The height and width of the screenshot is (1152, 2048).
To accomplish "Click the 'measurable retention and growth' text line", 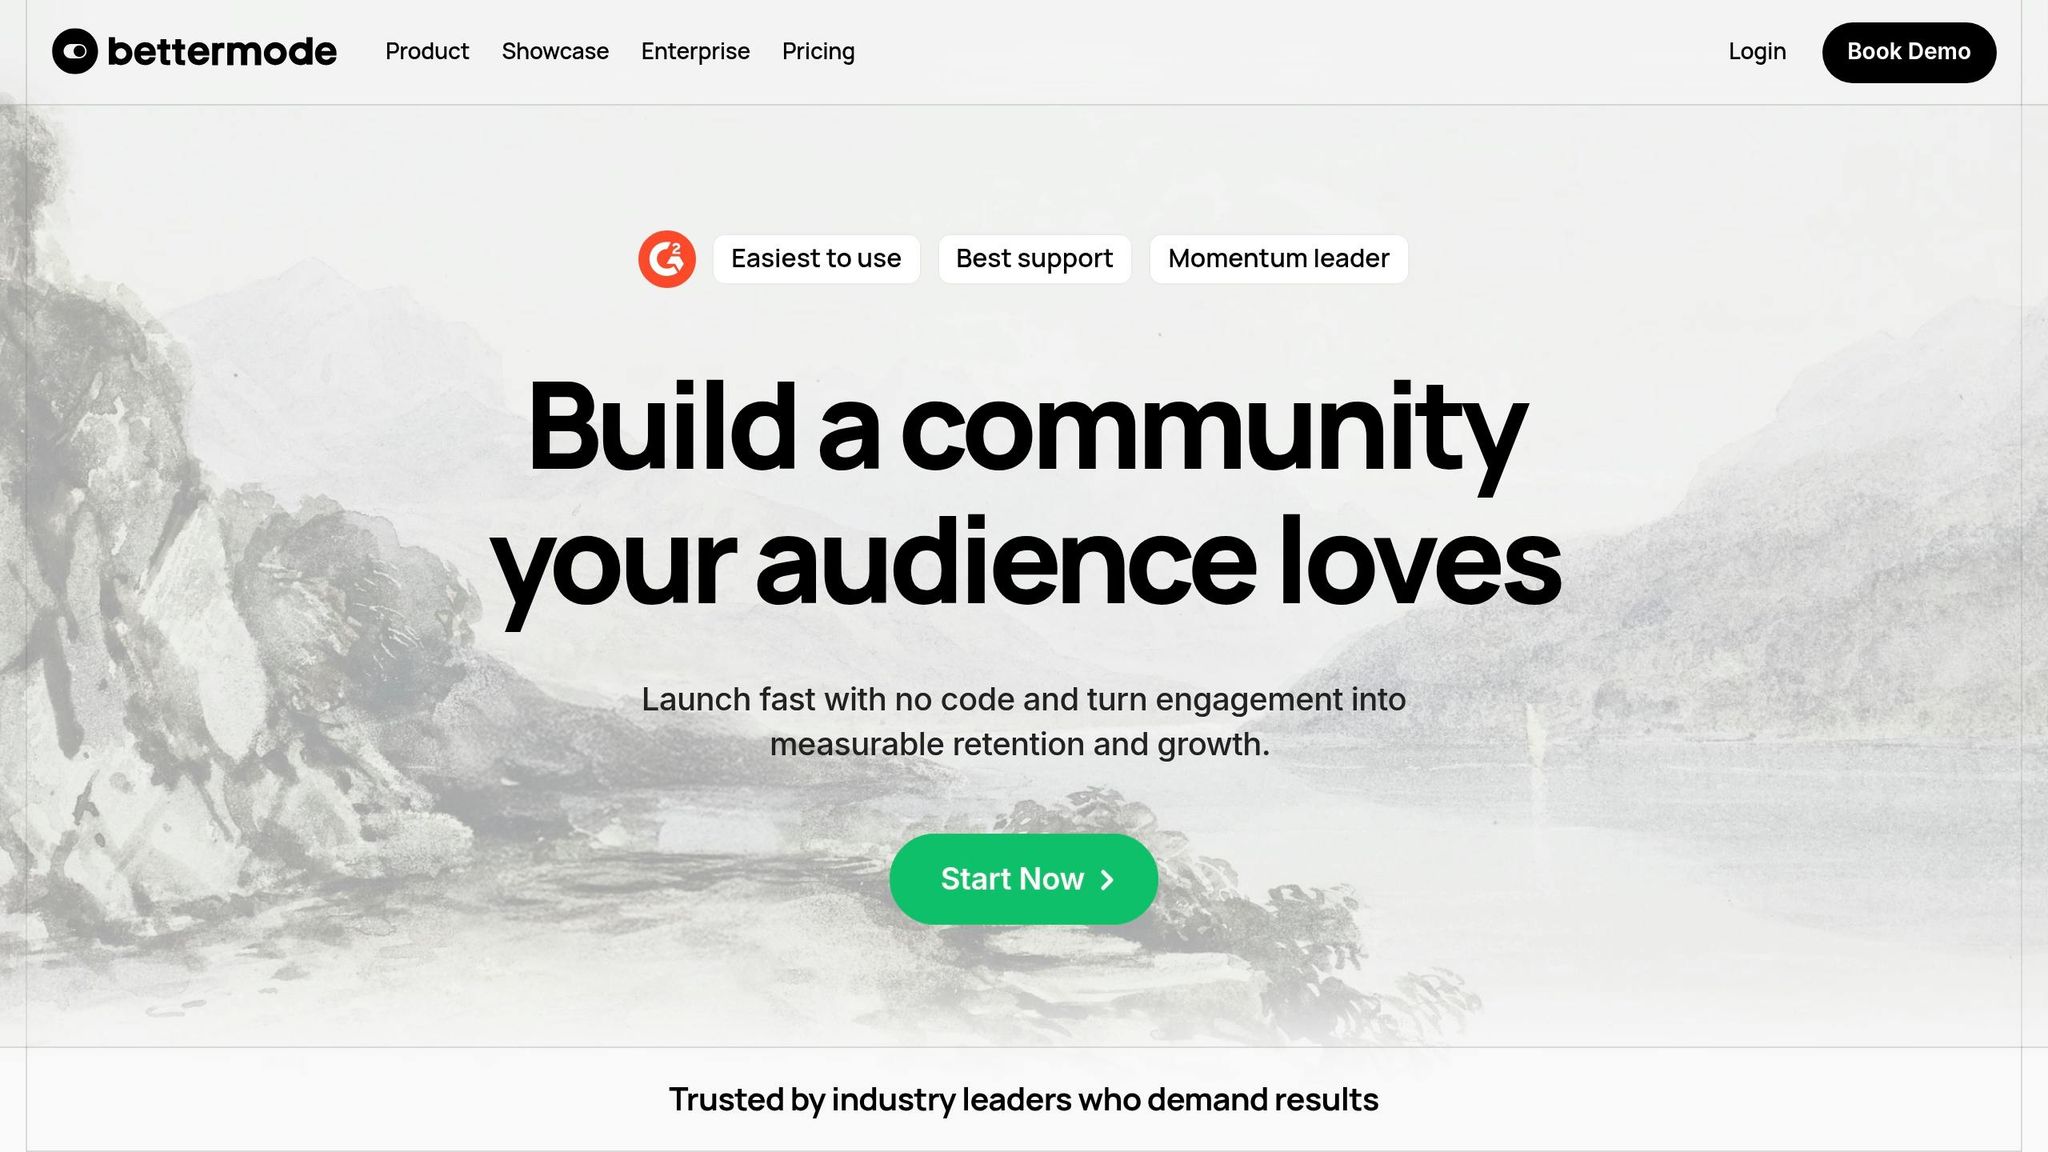I will coord(1019,744).
